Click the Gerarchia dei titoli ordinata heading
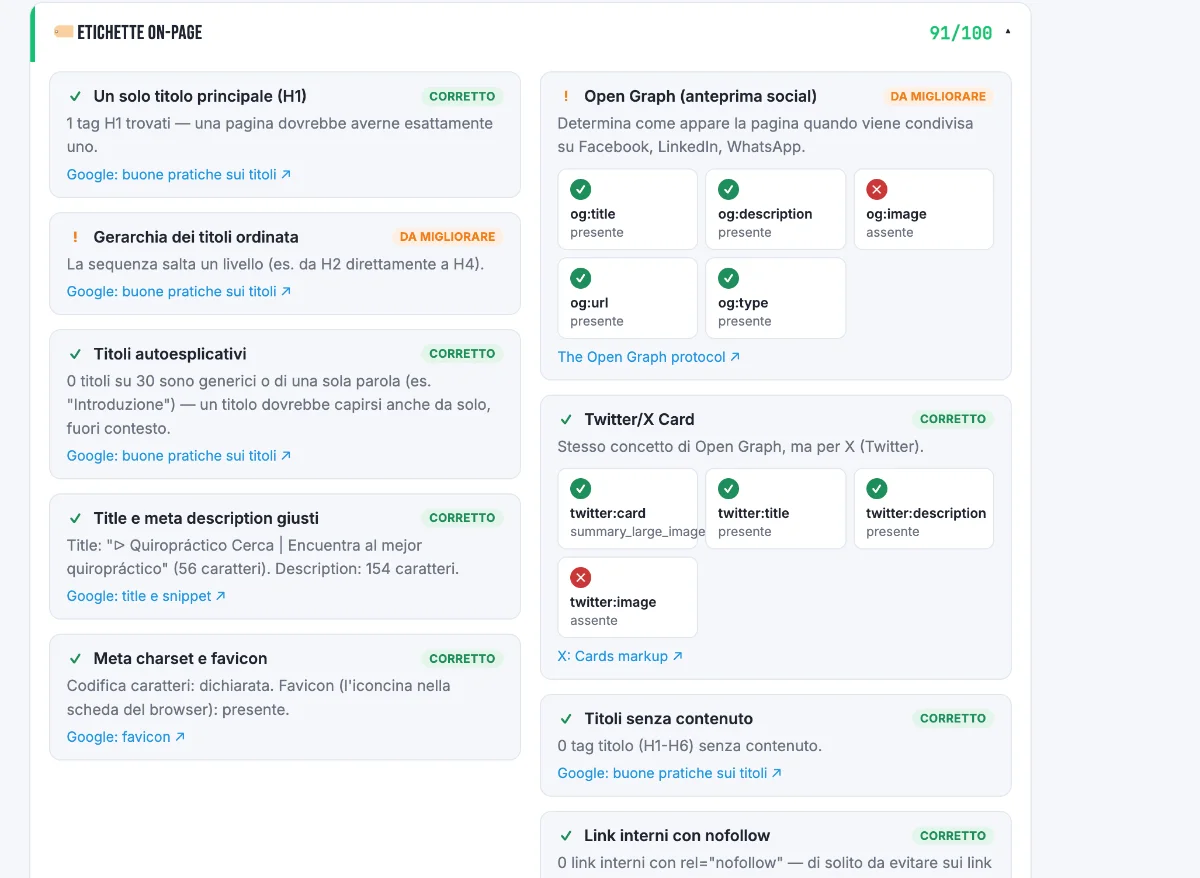The height and width of the screenshot is (878, 1200). tap(196, 237)
